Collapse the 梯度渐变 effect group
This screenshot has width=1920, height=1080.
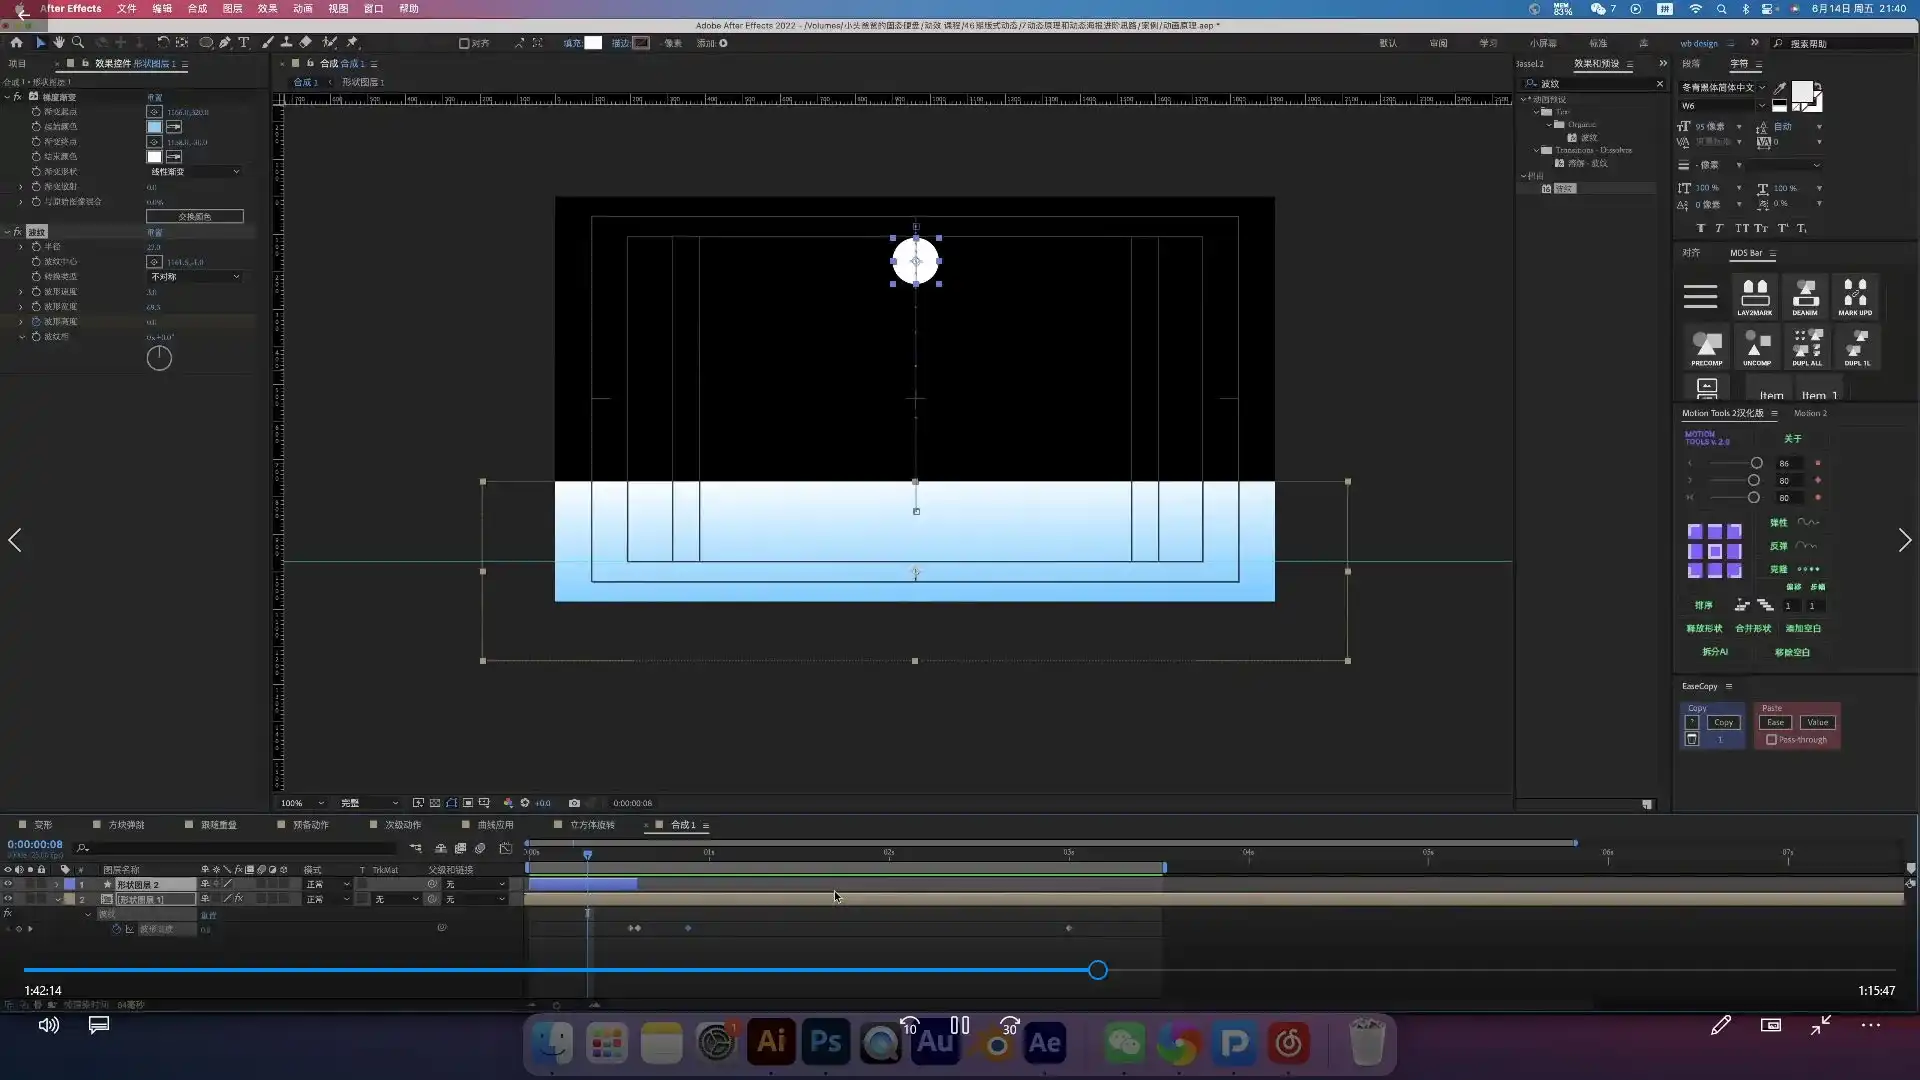[7, 97]
